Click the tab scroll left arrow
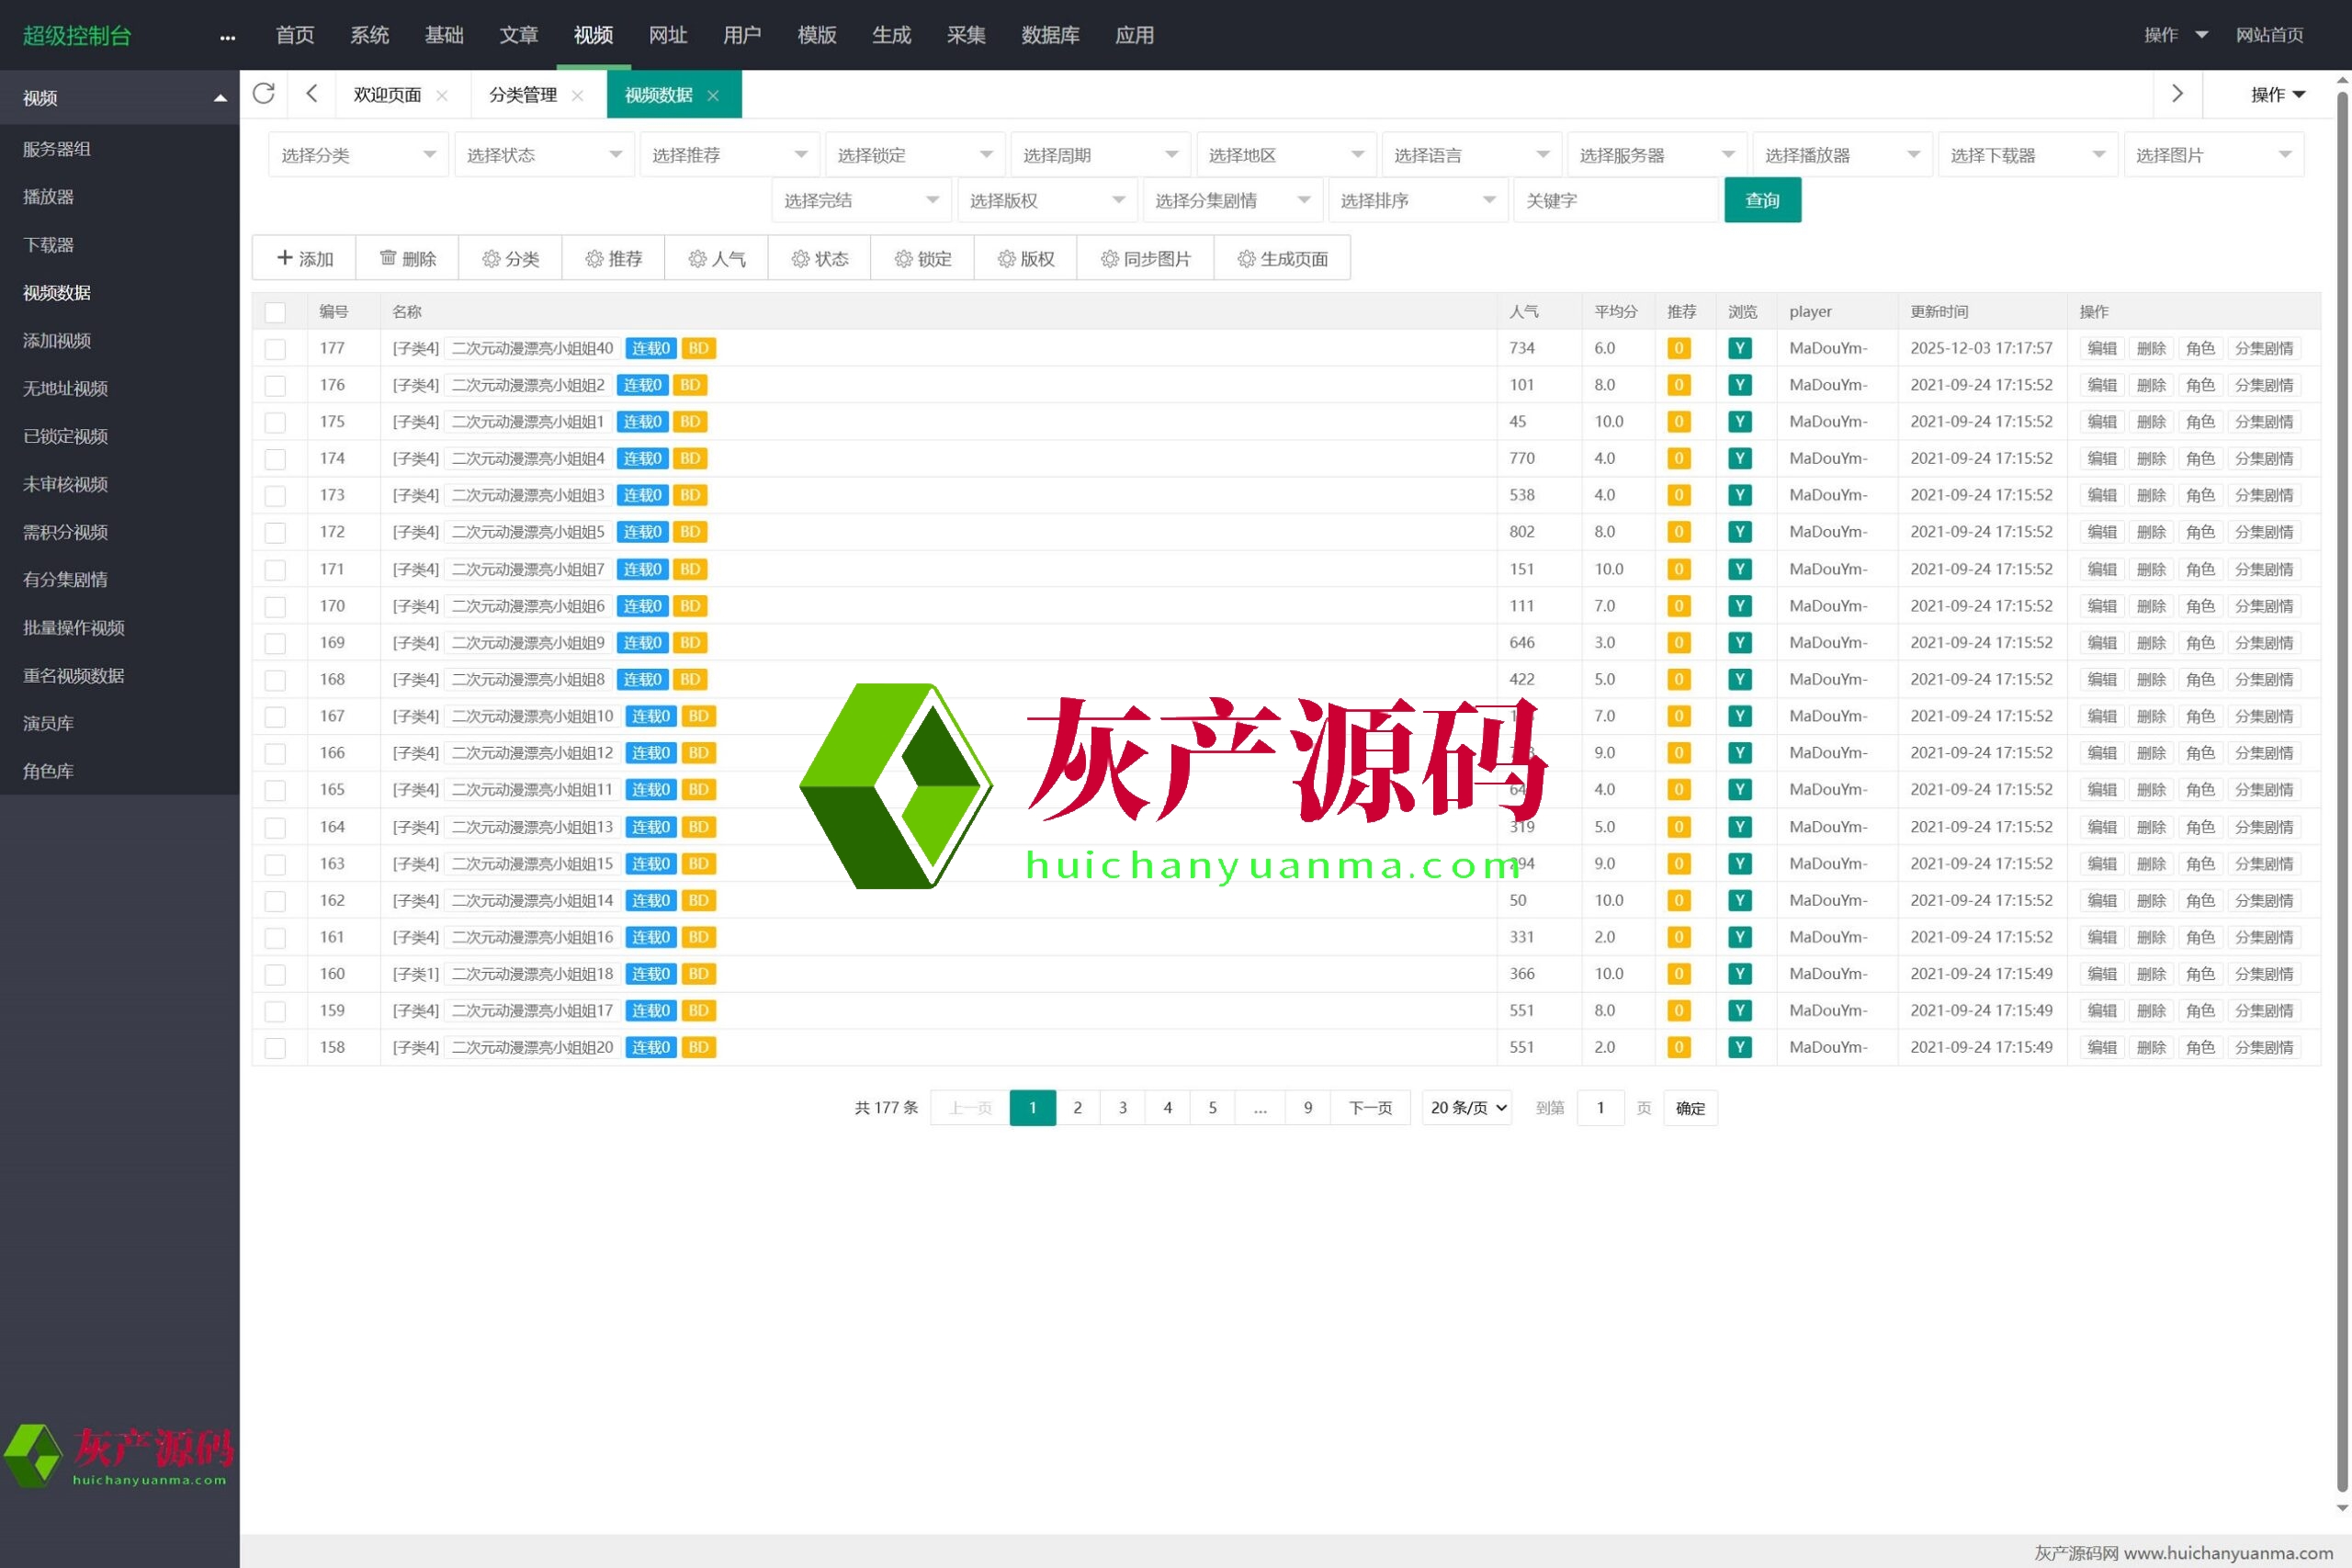 pyautogui.click(x=312, y=94)
